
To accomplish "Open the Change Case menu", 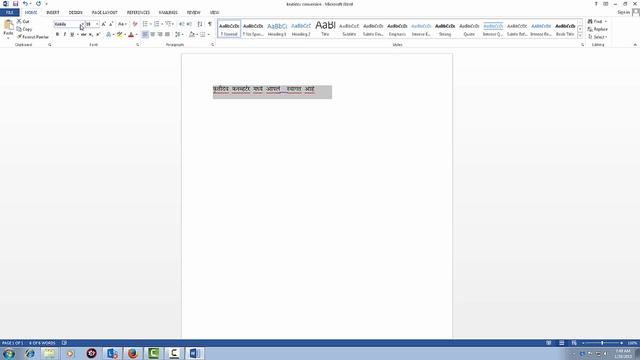I will point(122,24).
